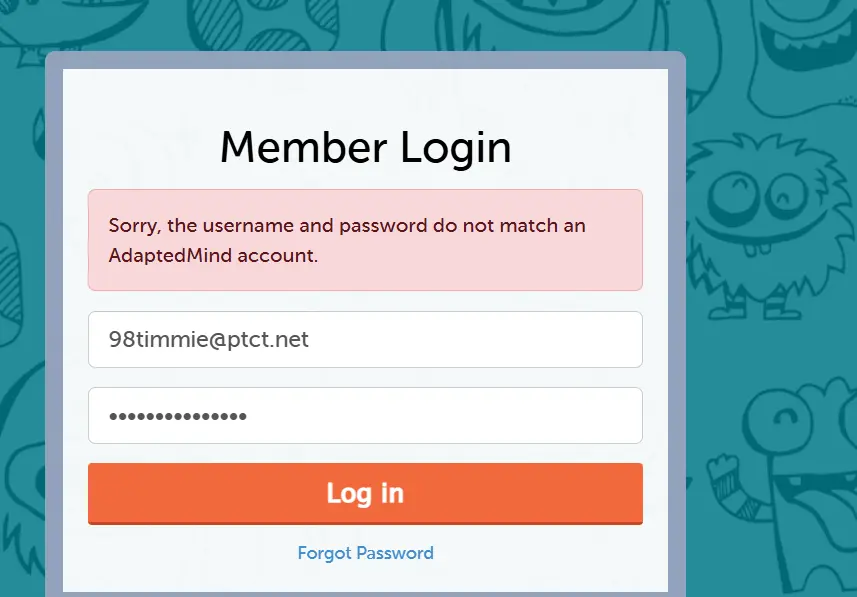Click the email field showing 98timmie@ptct.net
857x597 pixels.
coord(365,340)
